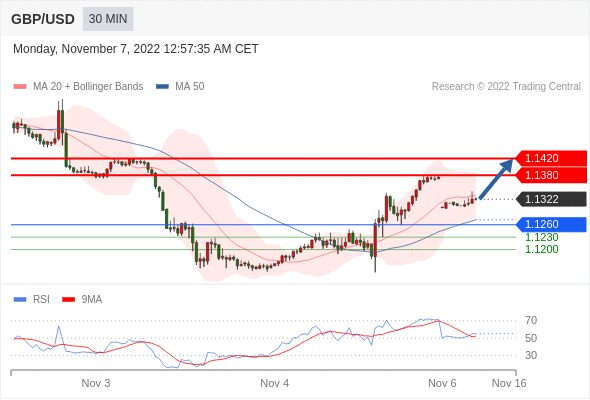Click the Nov 6 date axis label
This screenshot has width=590, height=400.
pyautogui.click(x=442, y=383)
